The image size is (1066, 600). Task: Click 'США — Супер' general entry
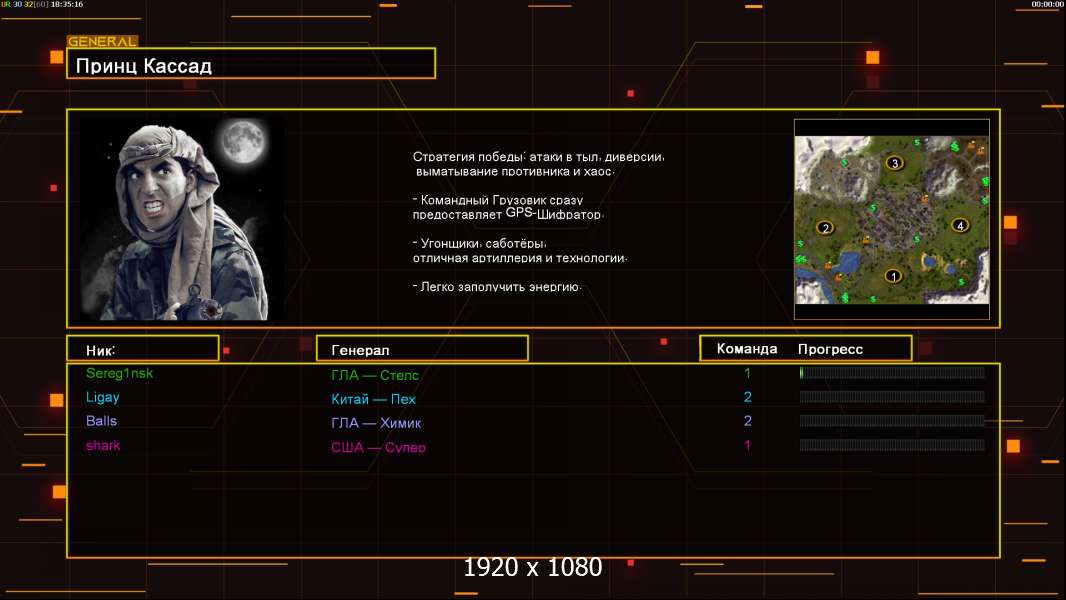(378, 447)
